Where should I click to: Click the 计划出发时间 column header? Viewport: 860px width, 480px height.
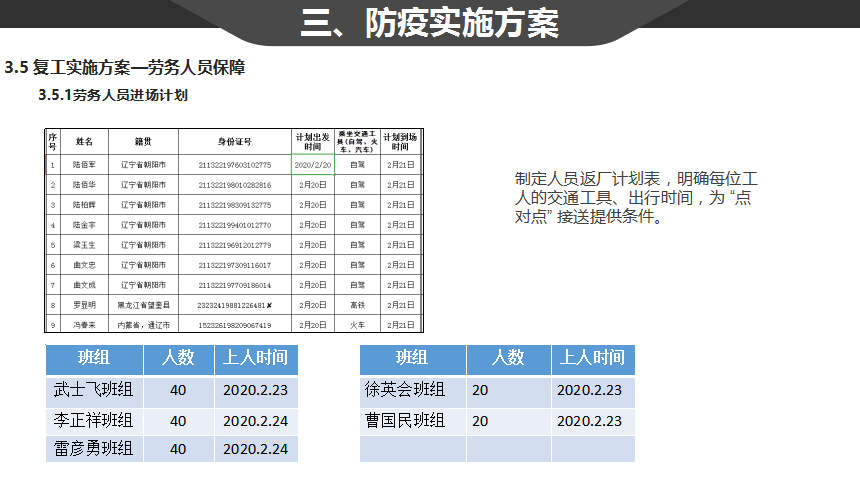pyautogui.click(x=313, y=142)
